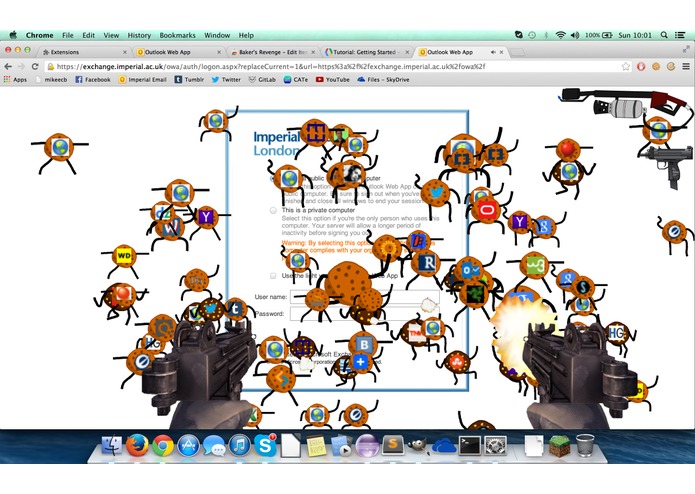The image size is (695, 494).
Task: Open the Chrome hamburger menu
Action: coord(686,66)
